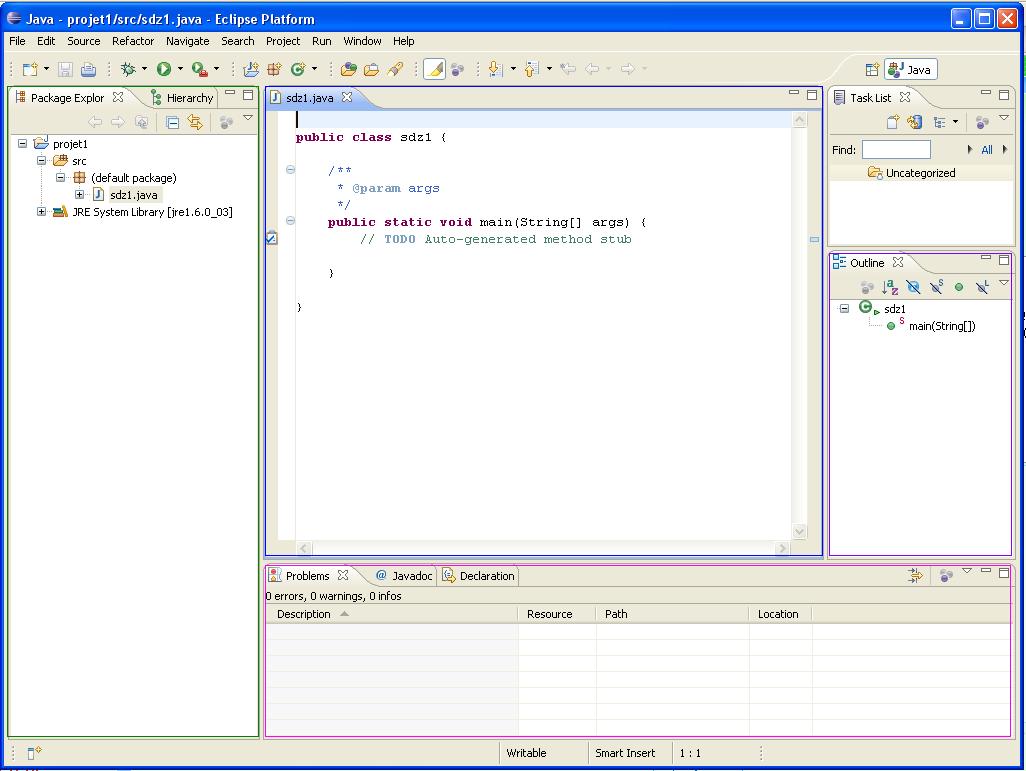Toggle Hide Non-Public Members in Outline toolbar

pyautogui.click(x=959, y=287)
